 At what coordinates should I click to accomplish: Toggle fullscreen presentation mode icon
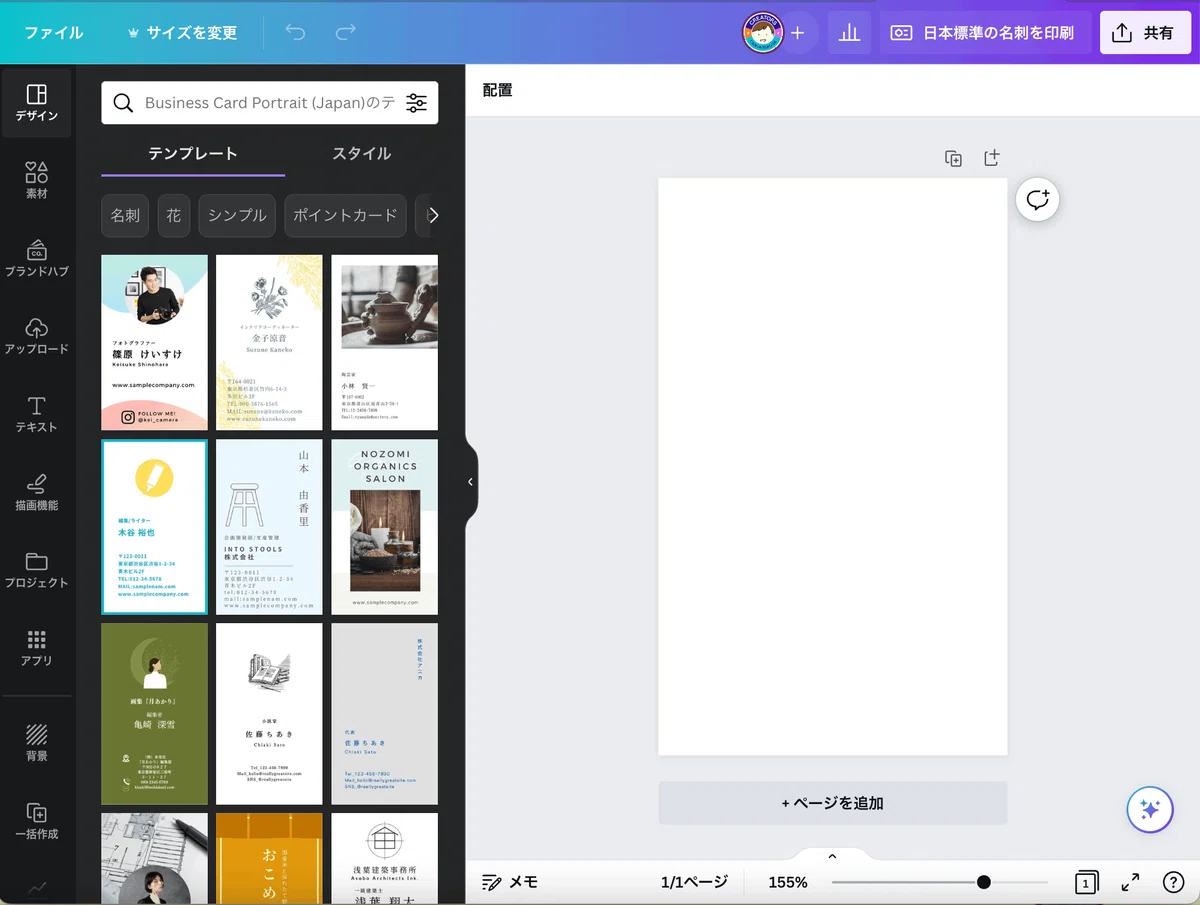pos(1130,882)
